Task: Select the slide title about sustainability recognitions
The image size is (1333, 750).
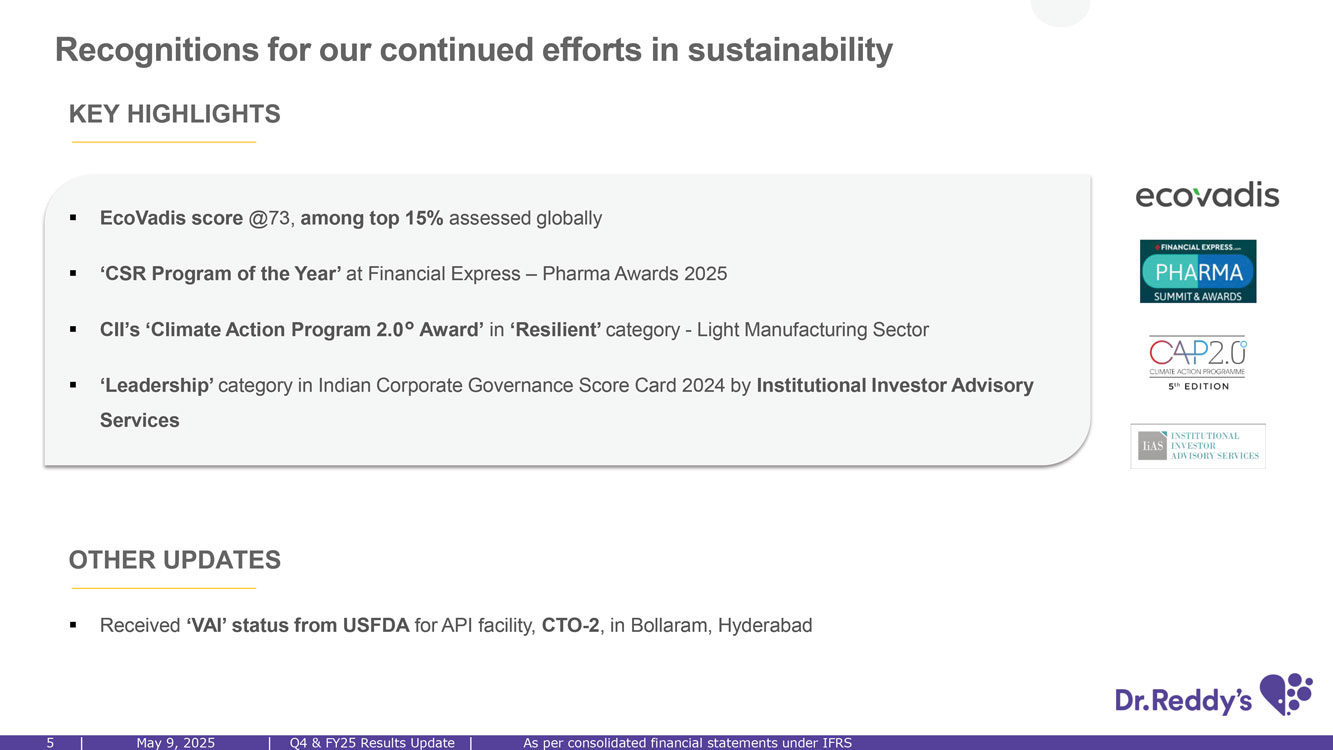Action: 473,49
